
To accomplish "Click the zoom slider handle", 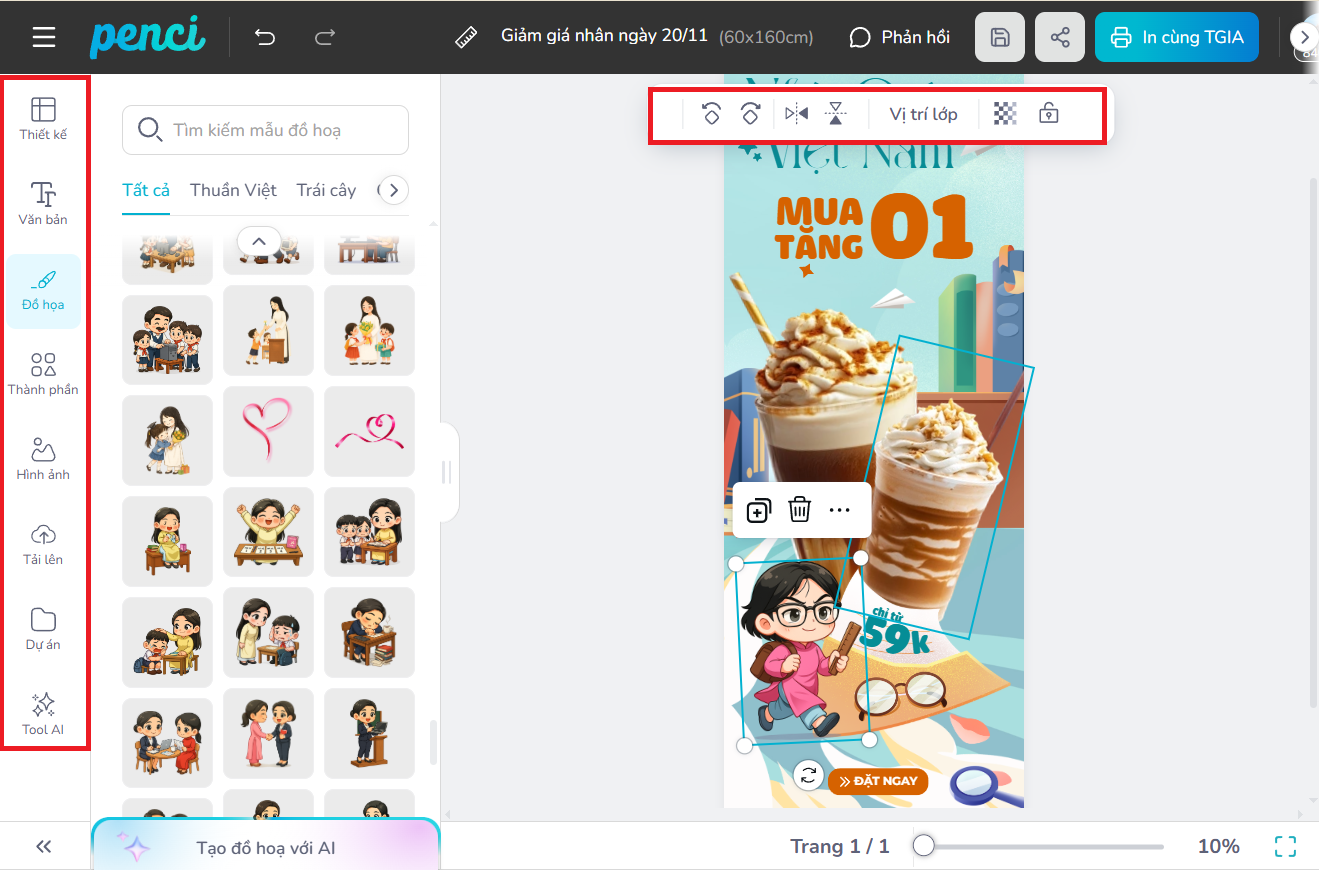I will pyautogui.click(x=924, y=846).
